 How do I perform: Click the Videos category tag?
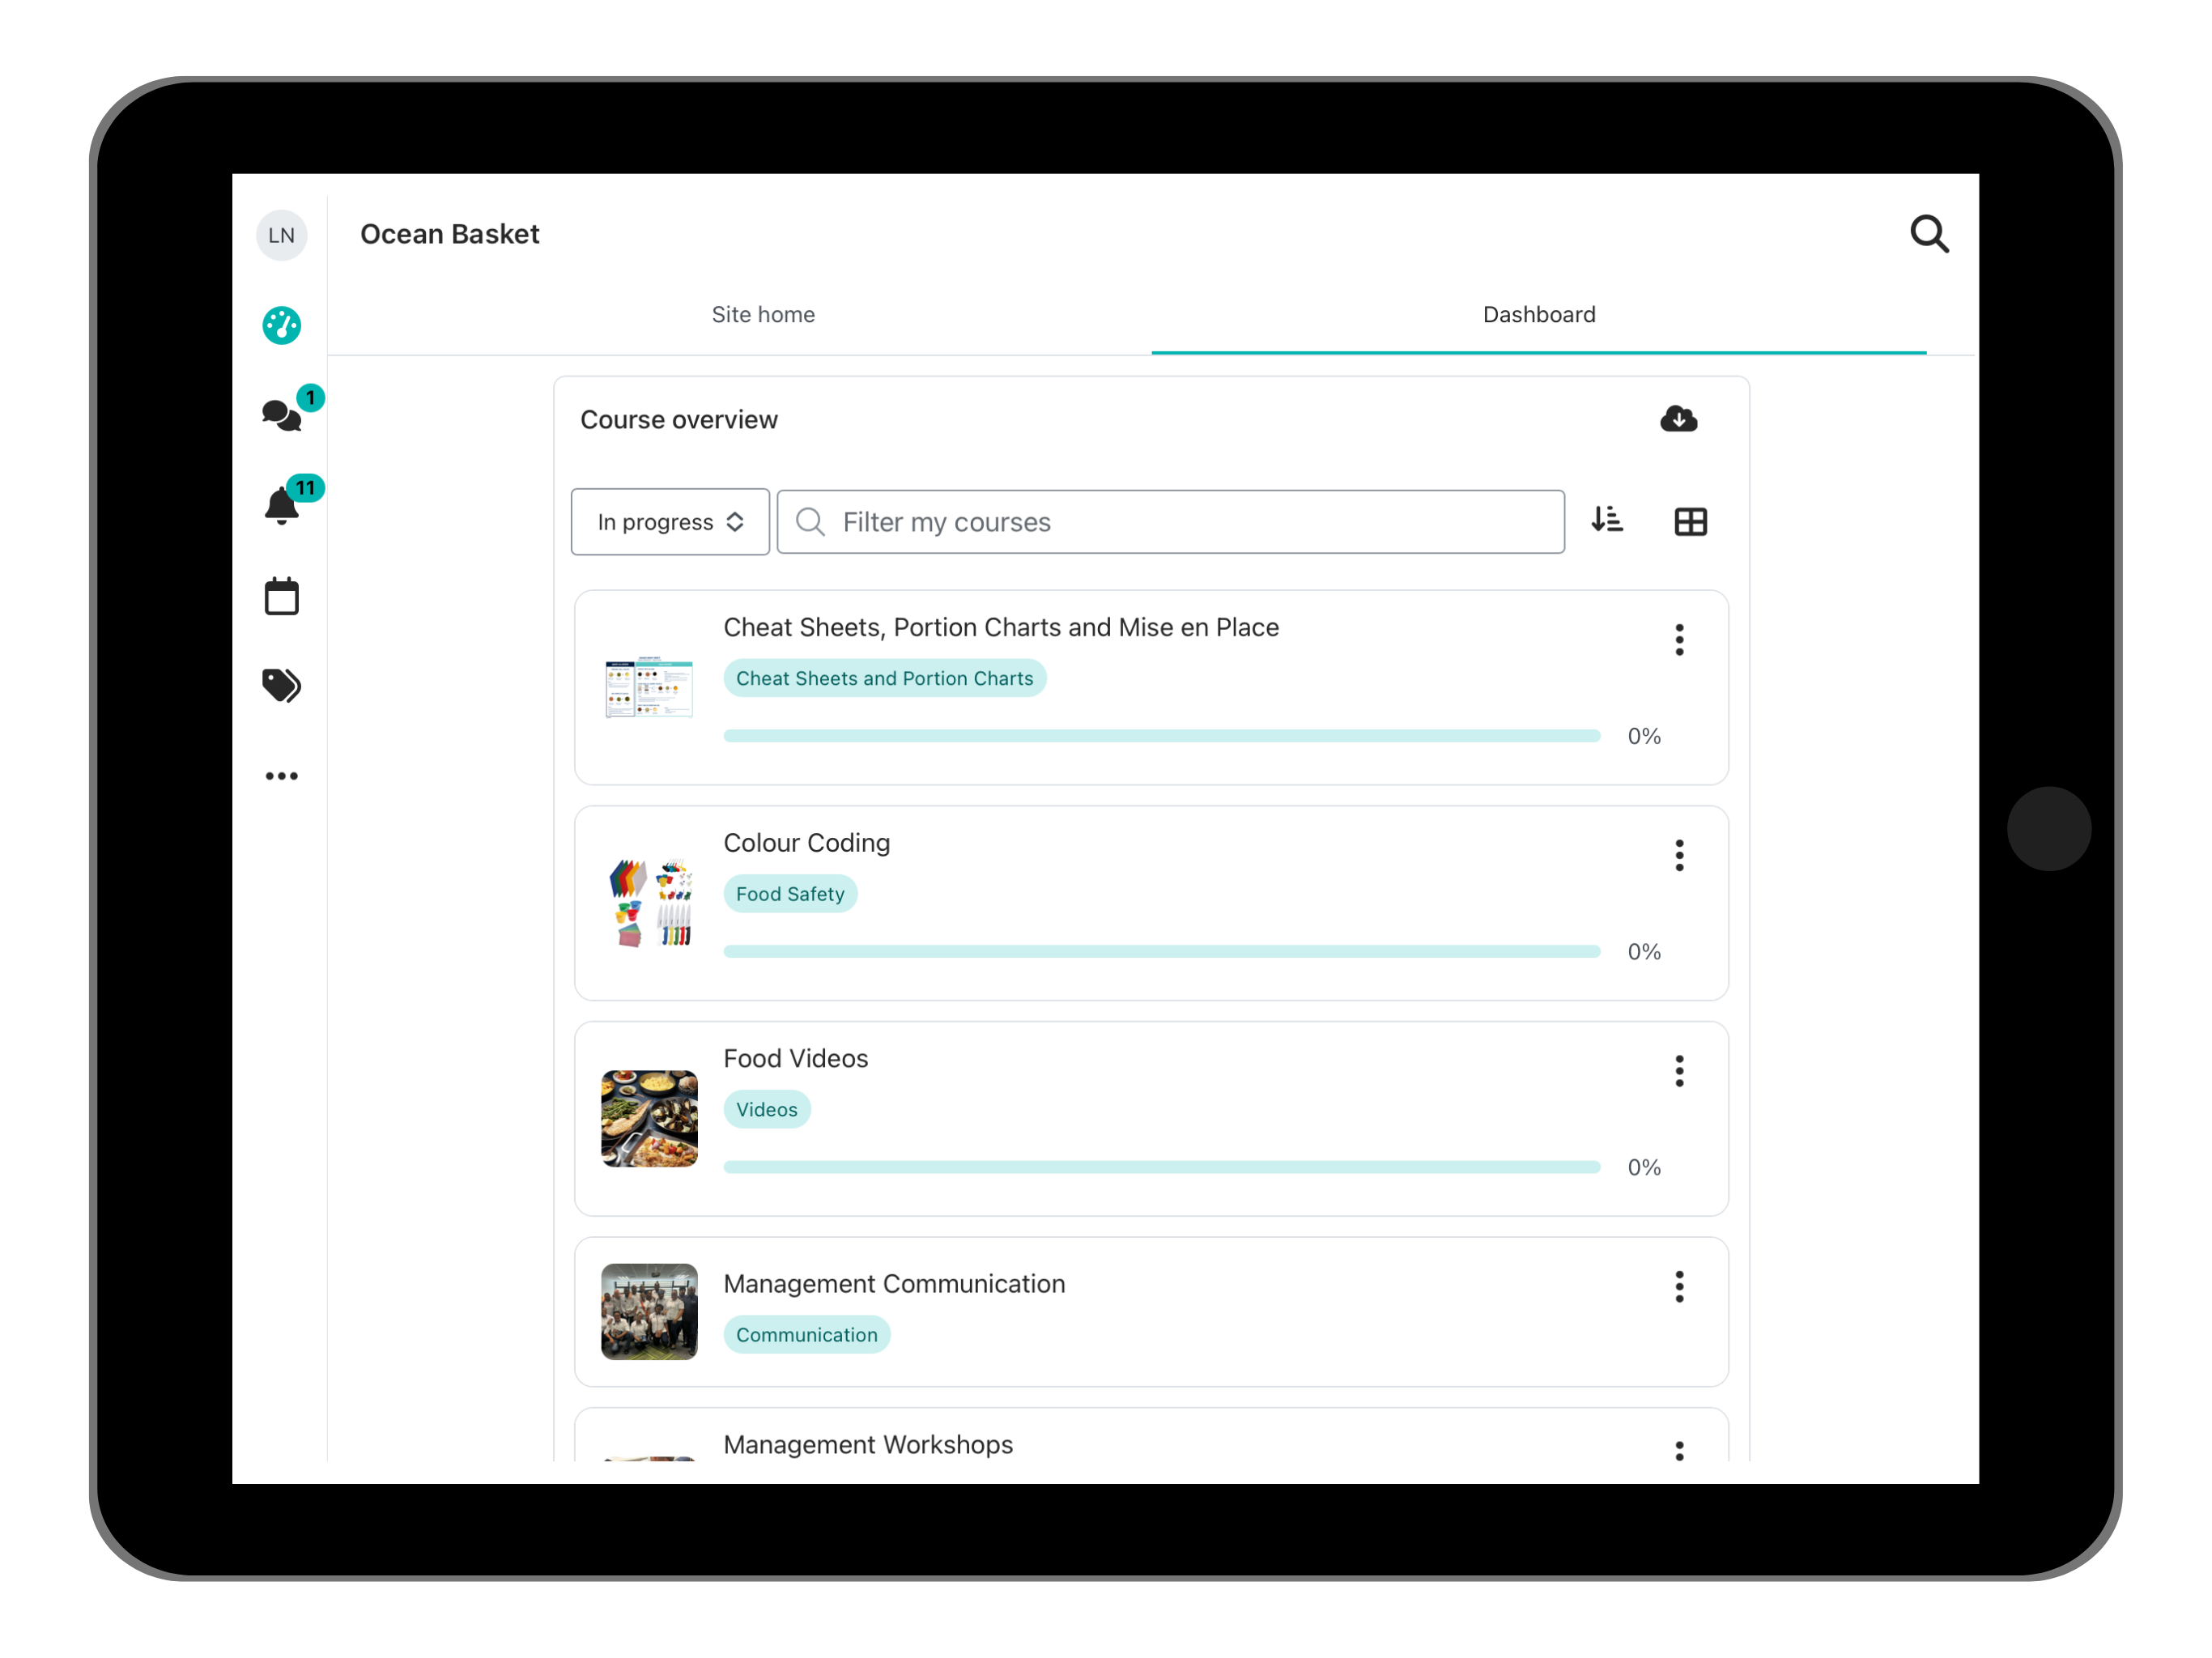767,1109
